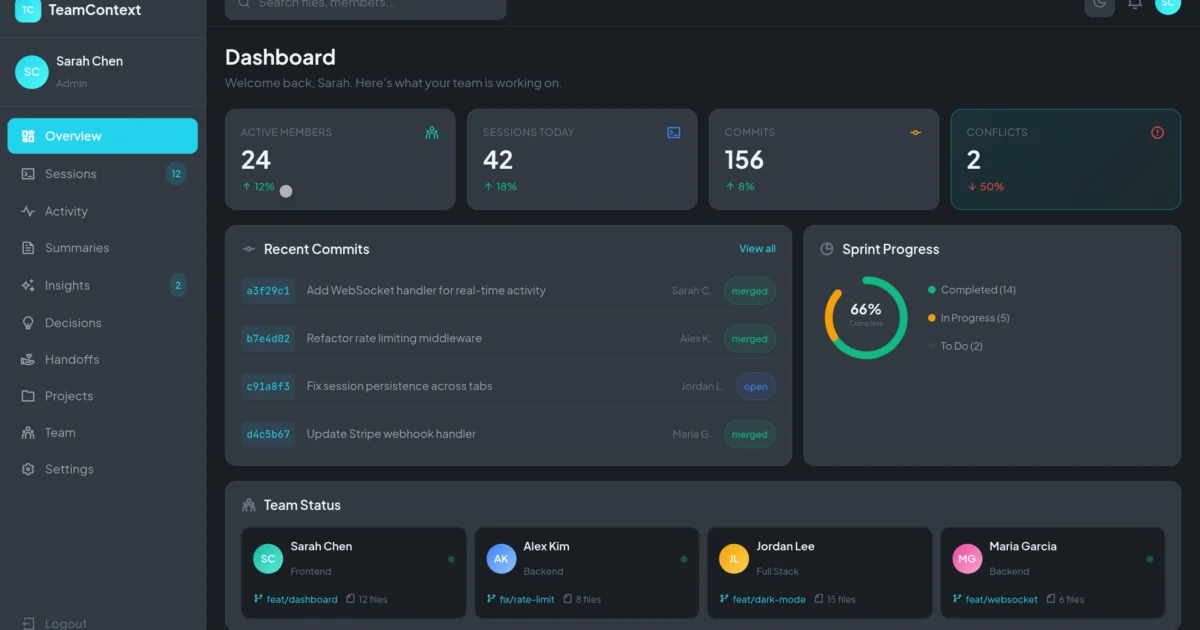Click the Conflicts red alert icon
The height and width of the screenshot is (630, 1200).
tap(1157, 132)
